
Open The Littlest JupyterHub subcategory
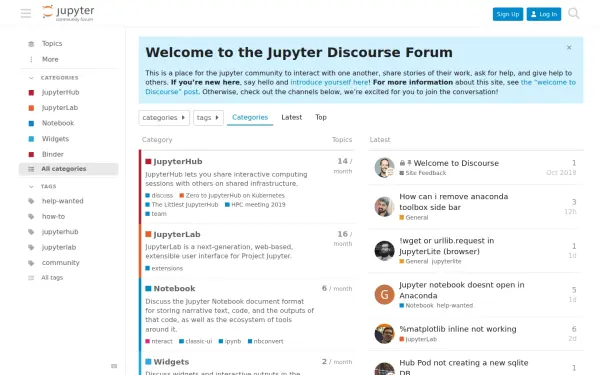point(182,205)
